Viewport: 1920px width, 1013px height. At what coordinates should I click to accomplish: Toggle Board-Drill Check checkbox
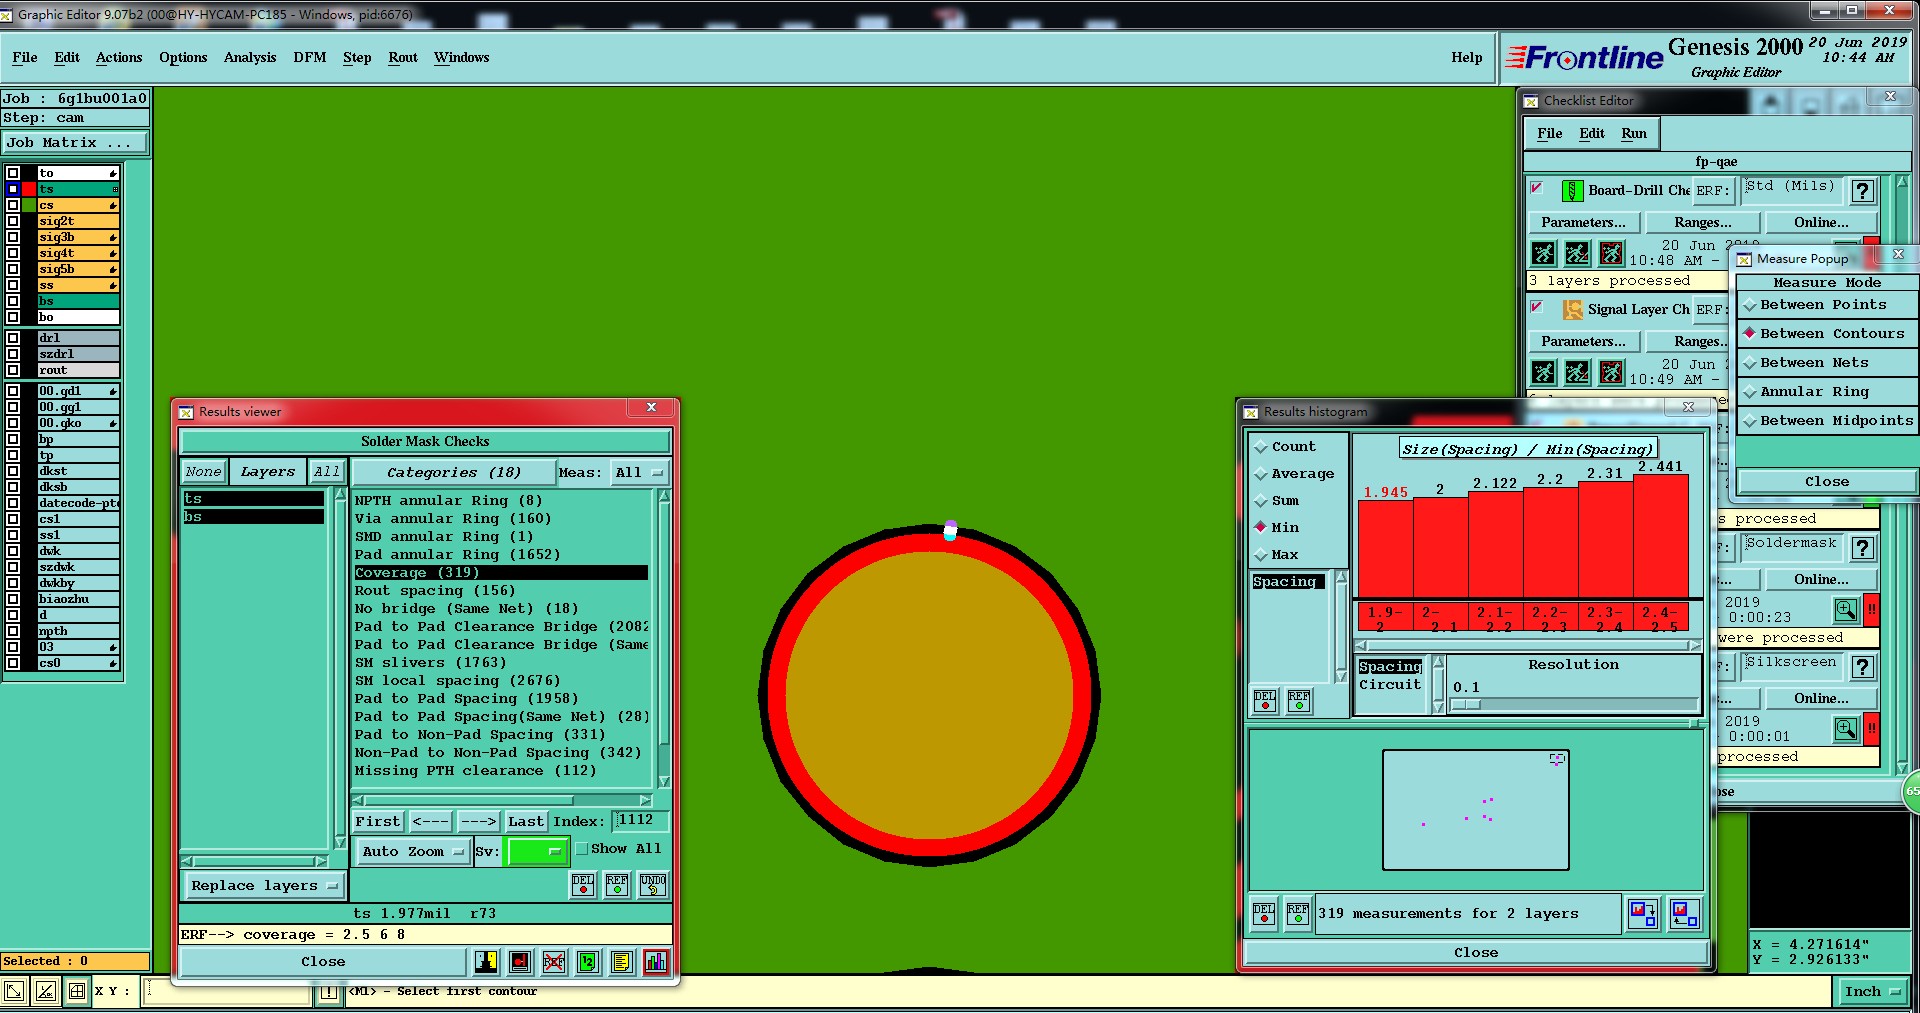(x=1537, y=188)
